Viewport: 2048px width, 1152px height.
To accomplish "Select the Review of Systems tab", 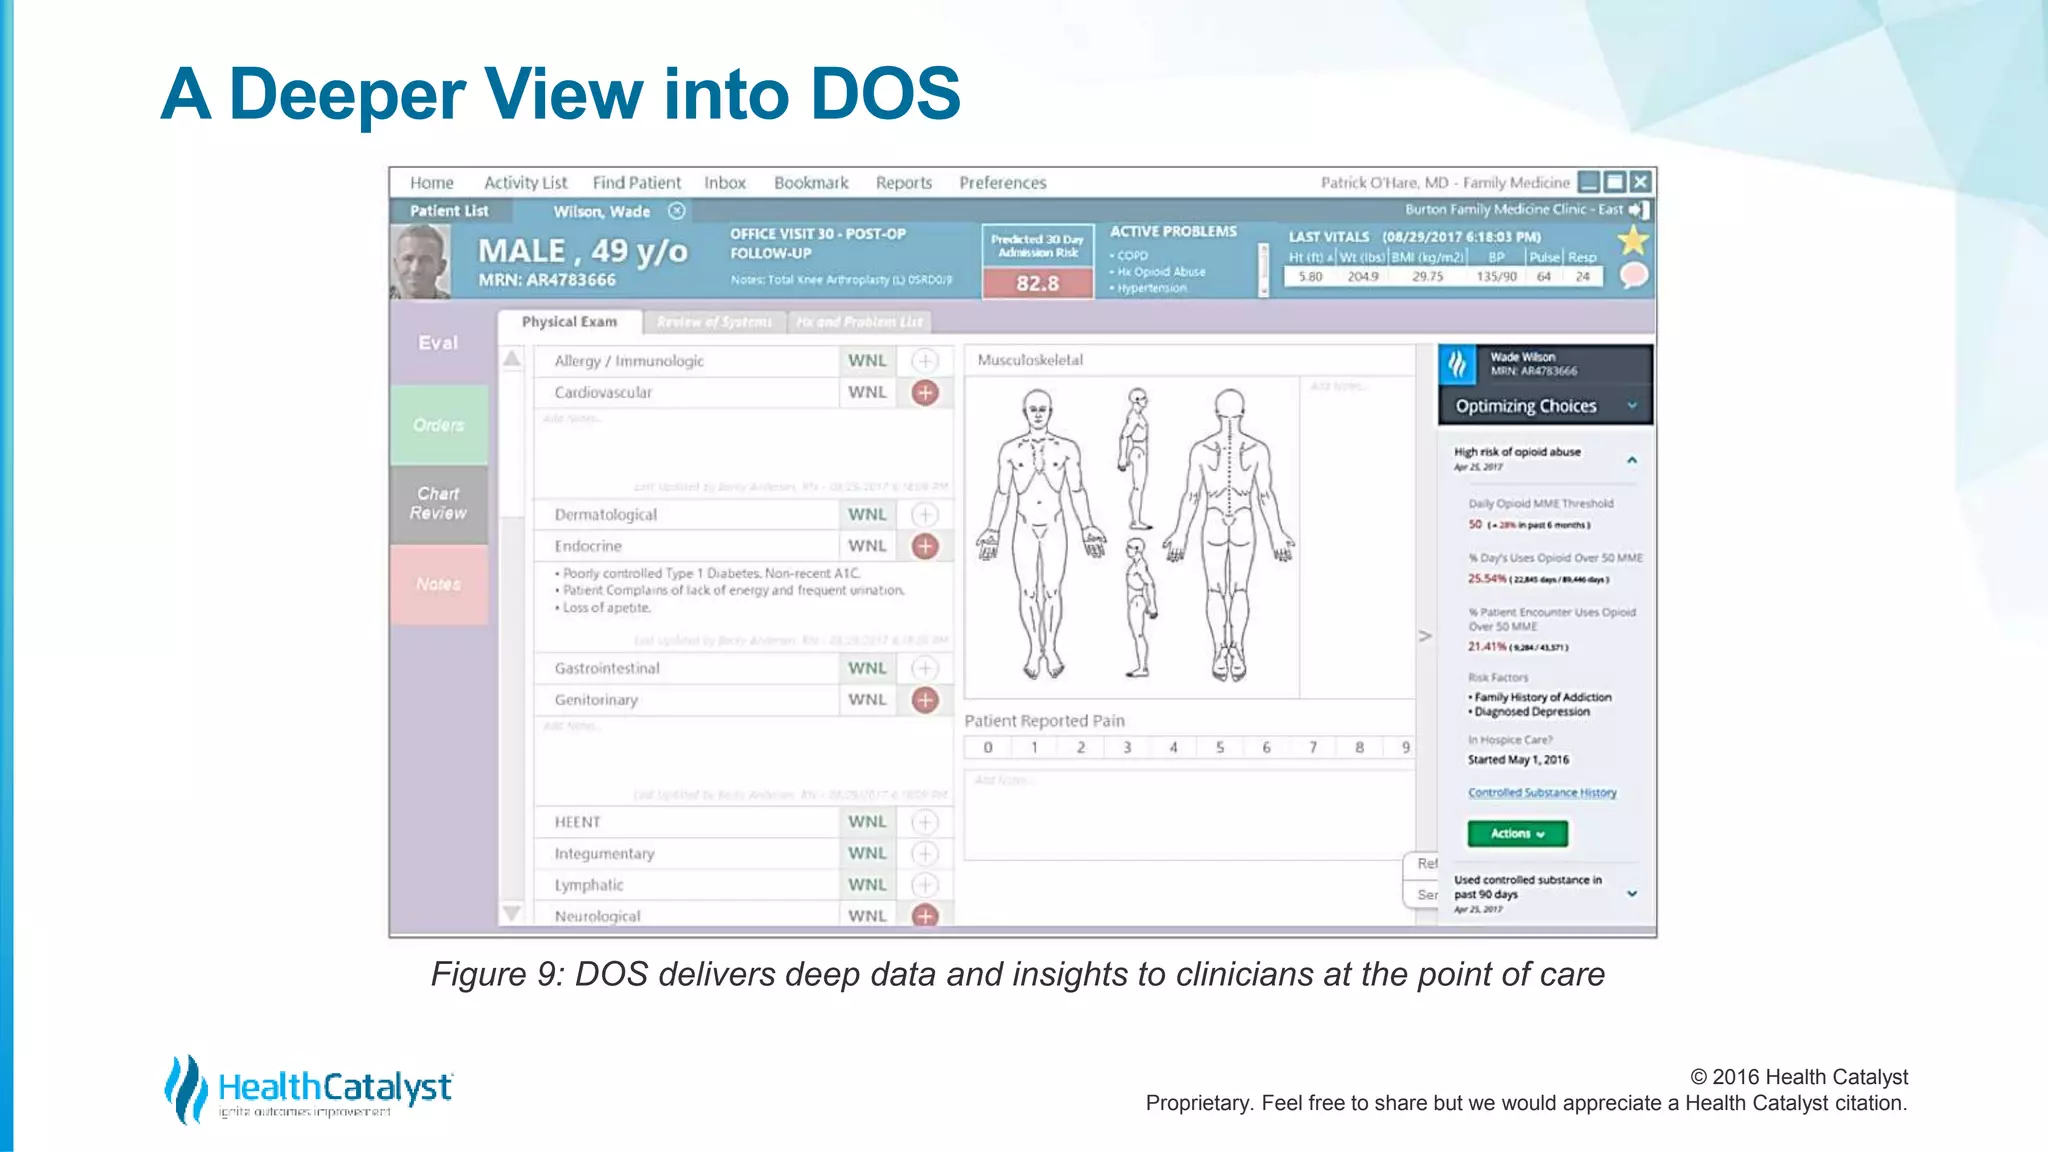I will (x=714, y=322).
